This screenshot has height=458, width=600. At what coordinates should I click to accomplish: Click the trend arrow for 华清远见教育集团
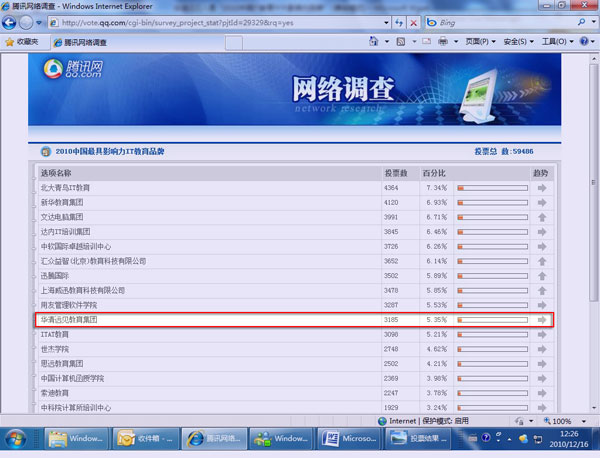(542, 320)
